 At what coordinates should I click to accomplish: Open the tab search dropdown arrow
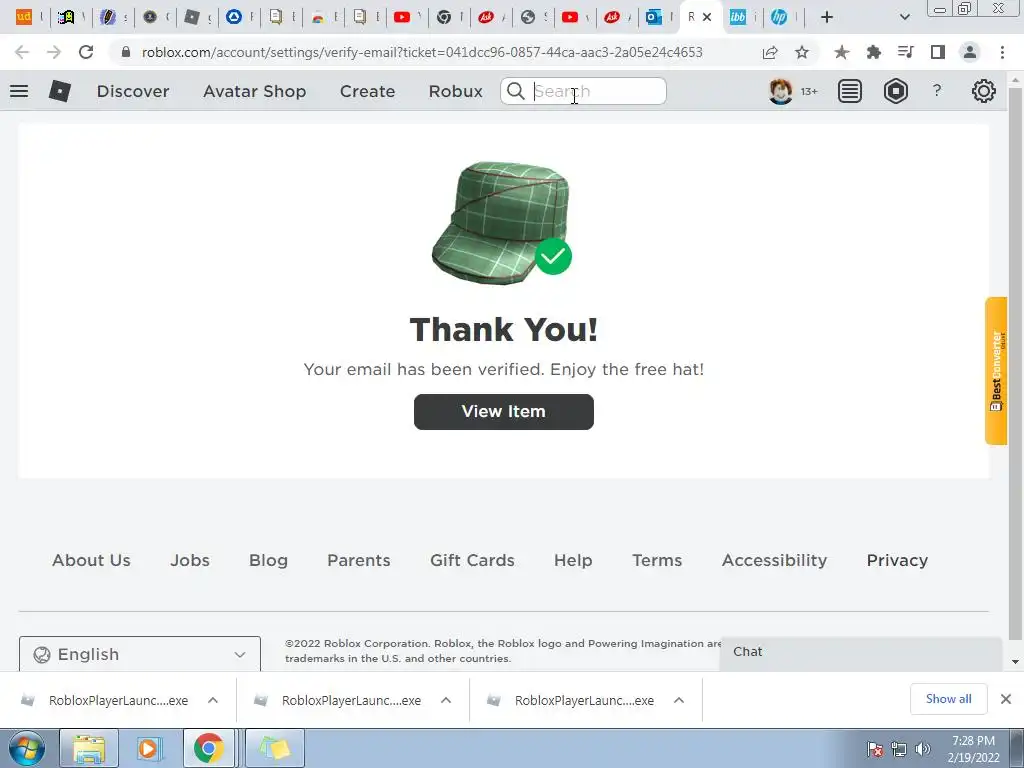904,18
